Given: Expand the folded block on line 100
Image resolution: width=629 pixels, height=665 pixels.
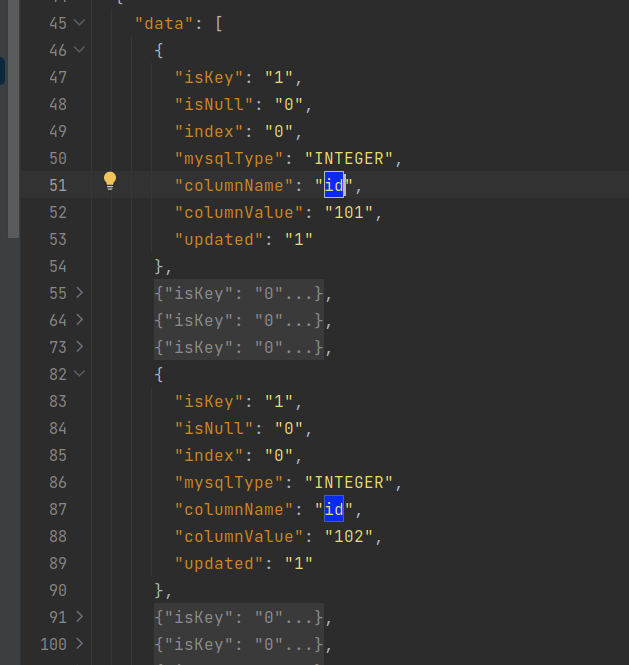Looking at the screenshot, I should tap(79, 644).
